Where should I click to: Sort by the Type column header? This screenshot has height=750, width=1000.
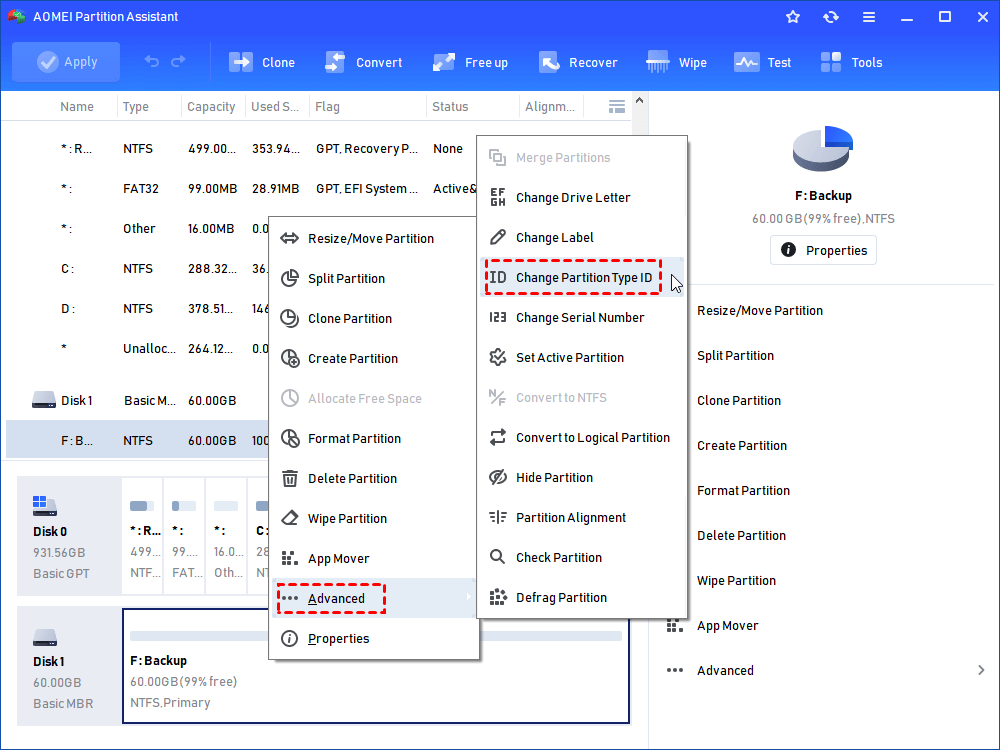(136, 107)
